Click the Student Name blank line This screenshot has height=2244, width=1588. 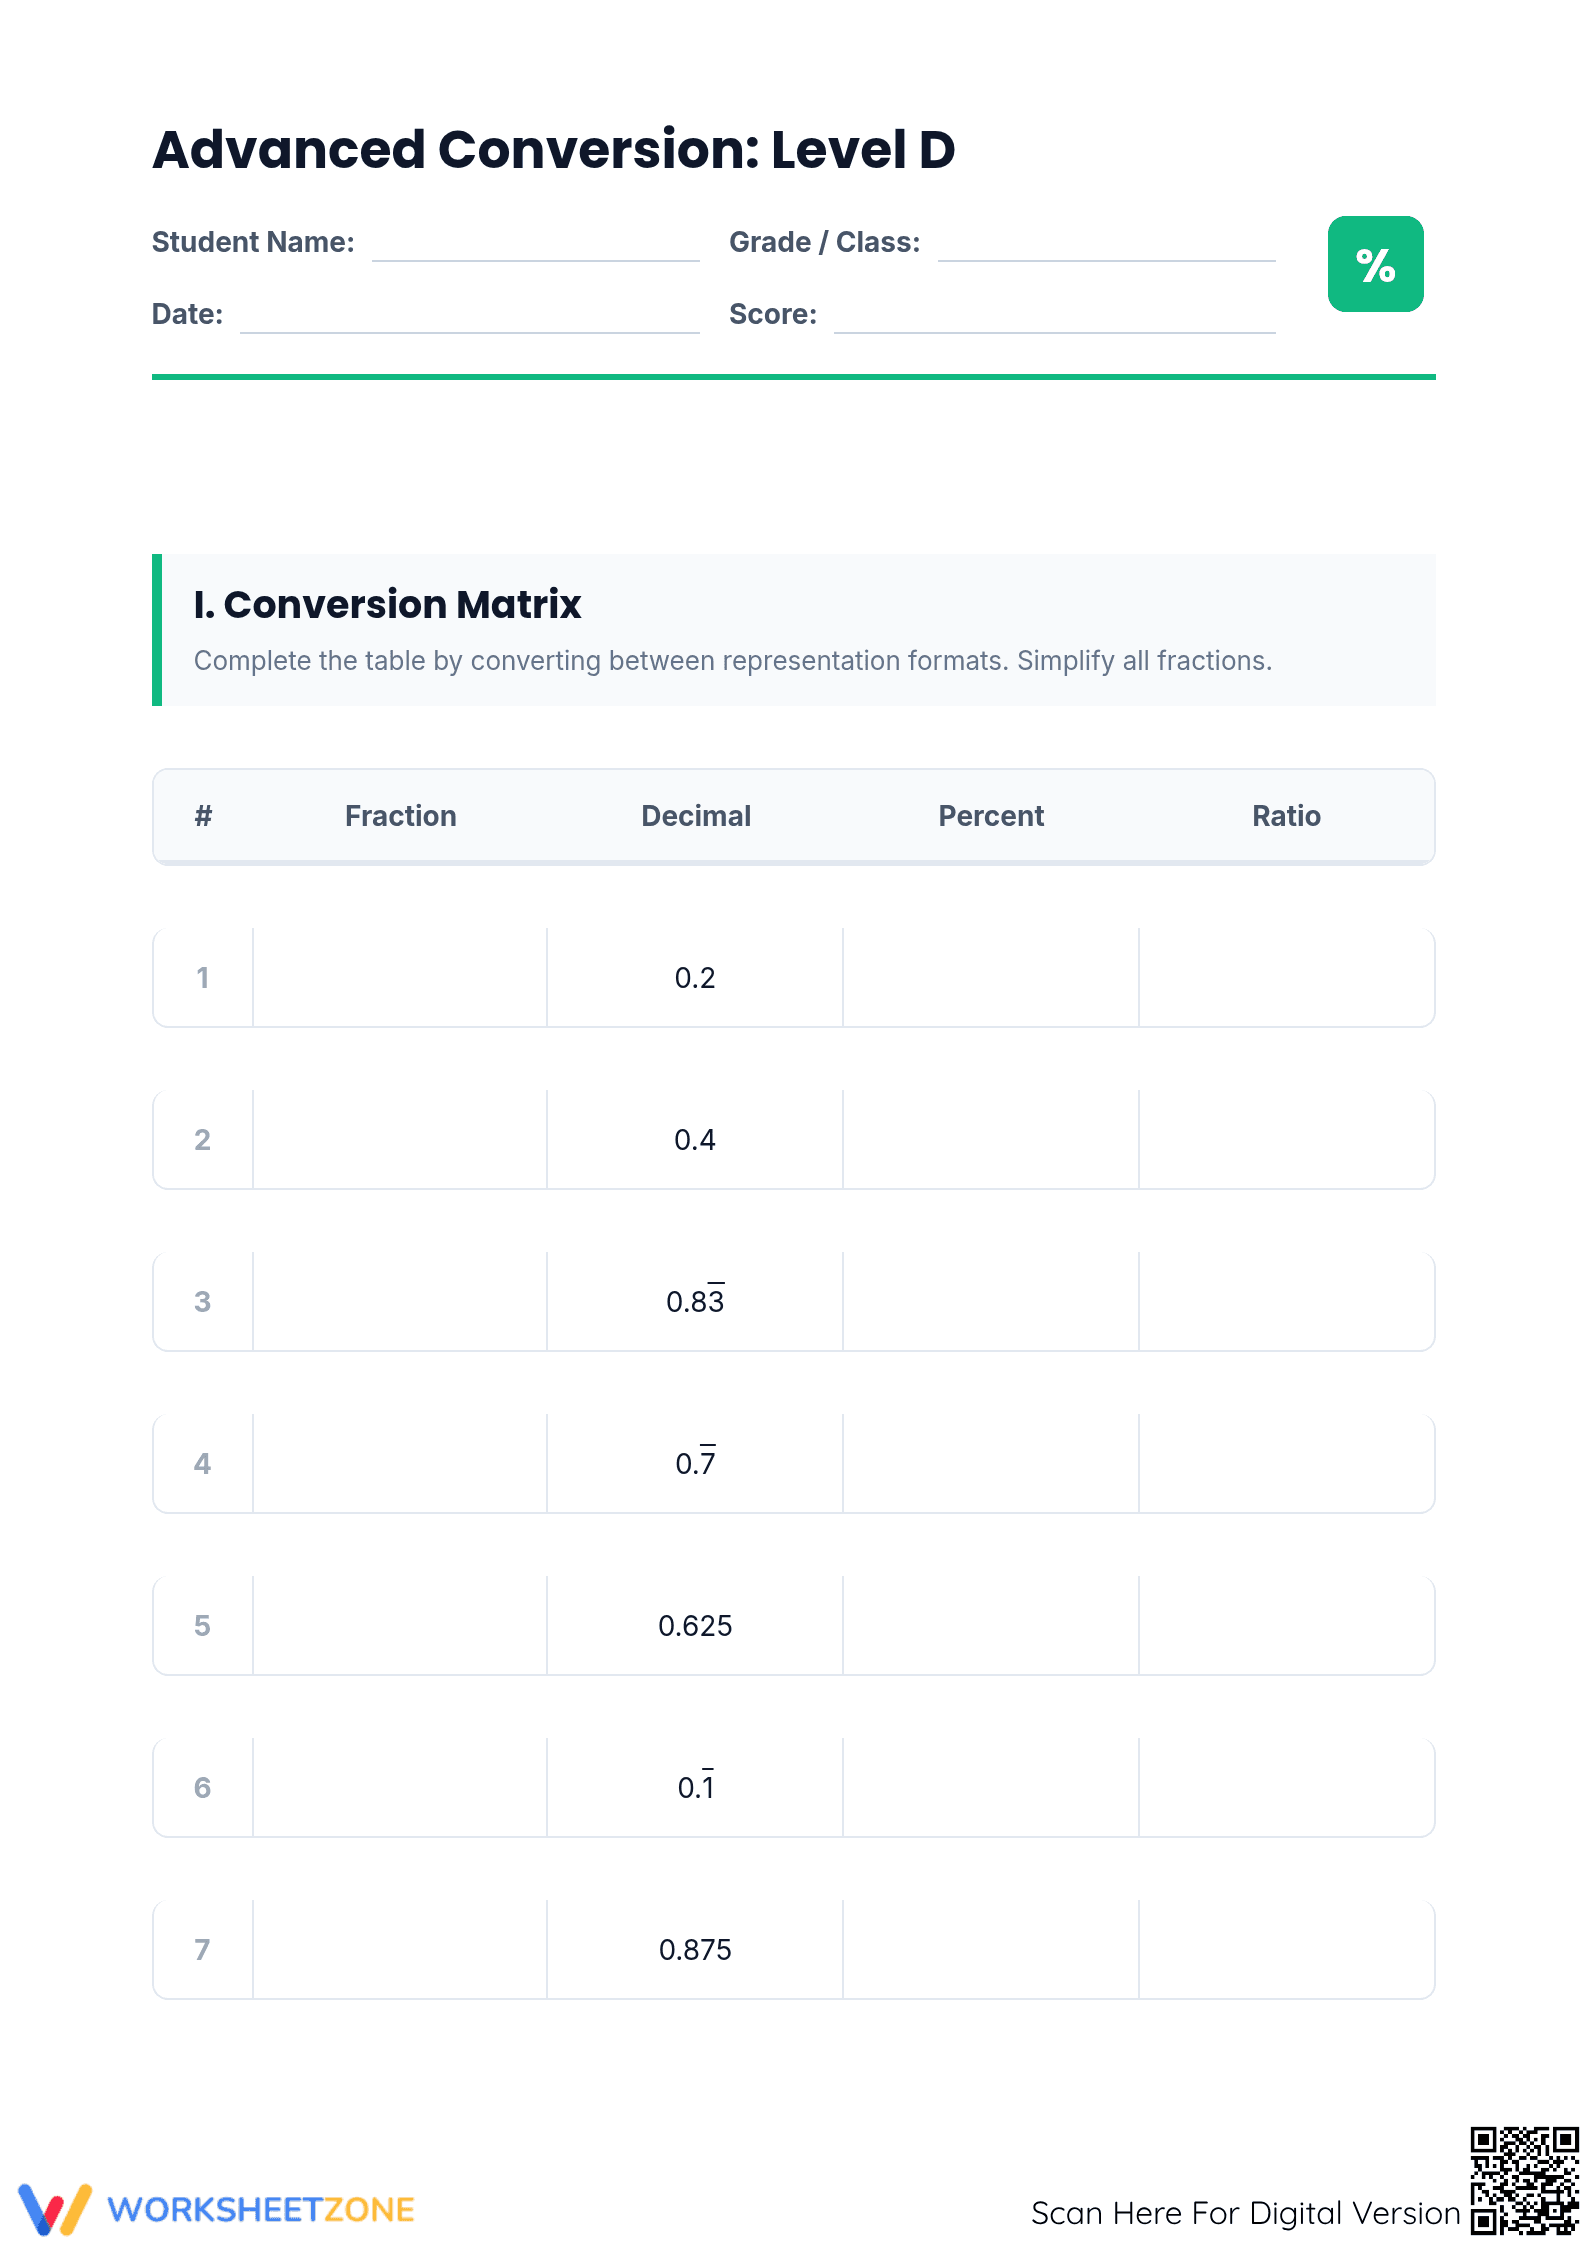click(535, 247)
